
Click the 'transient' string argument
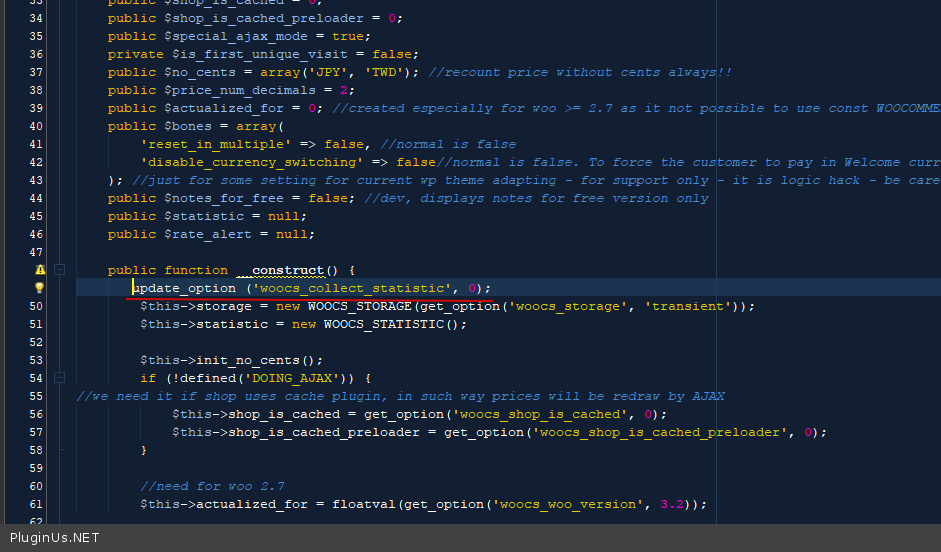(691, 306)
